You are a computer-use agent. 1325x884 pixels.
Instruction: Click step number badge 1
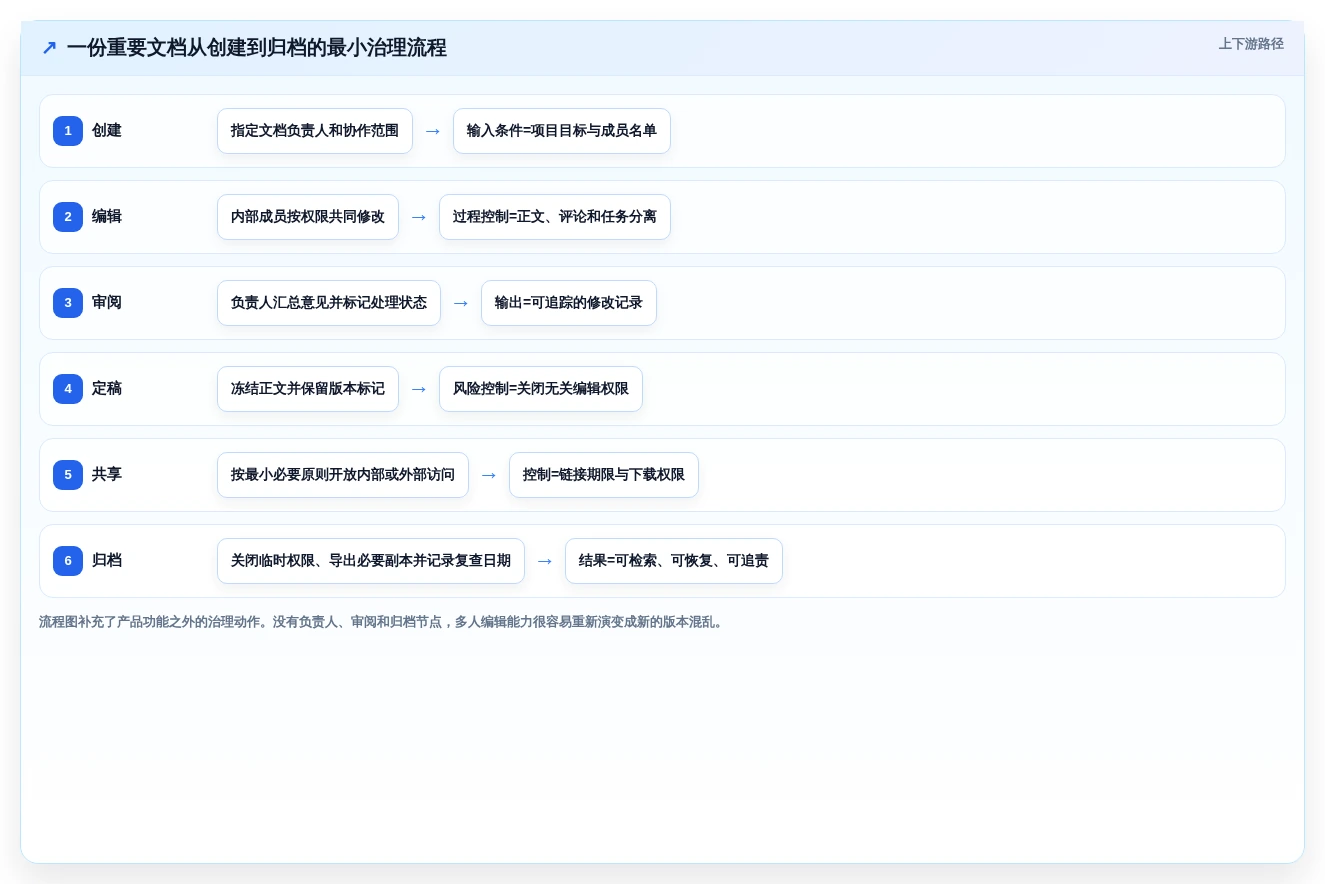tap(68, 131)
